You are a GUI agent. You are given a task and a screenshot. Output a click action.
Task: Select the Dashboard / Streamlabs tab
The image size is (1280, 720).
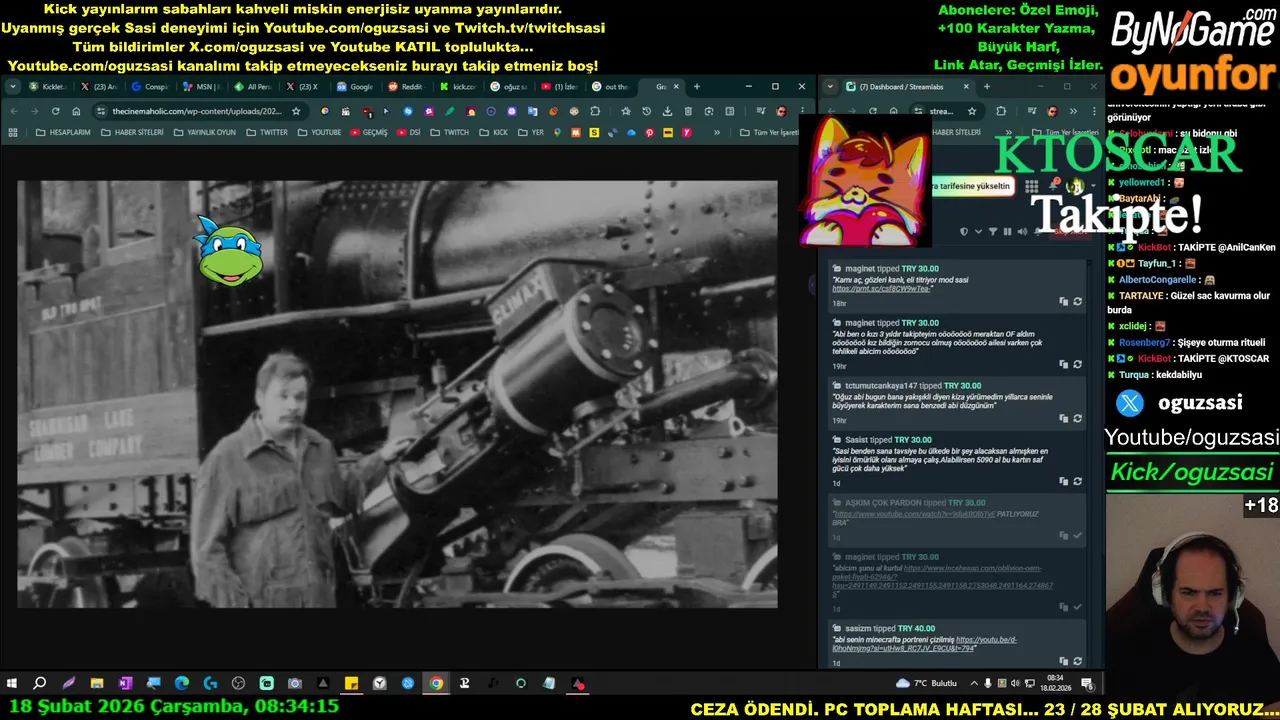[907, 87]
